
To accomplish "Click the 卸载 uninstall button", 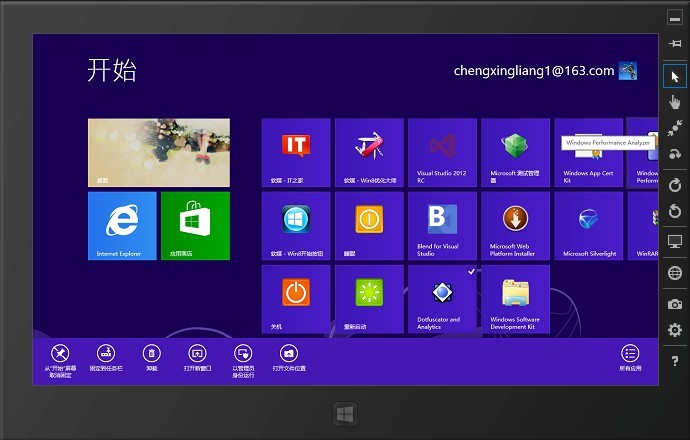I will pos(152,359).
